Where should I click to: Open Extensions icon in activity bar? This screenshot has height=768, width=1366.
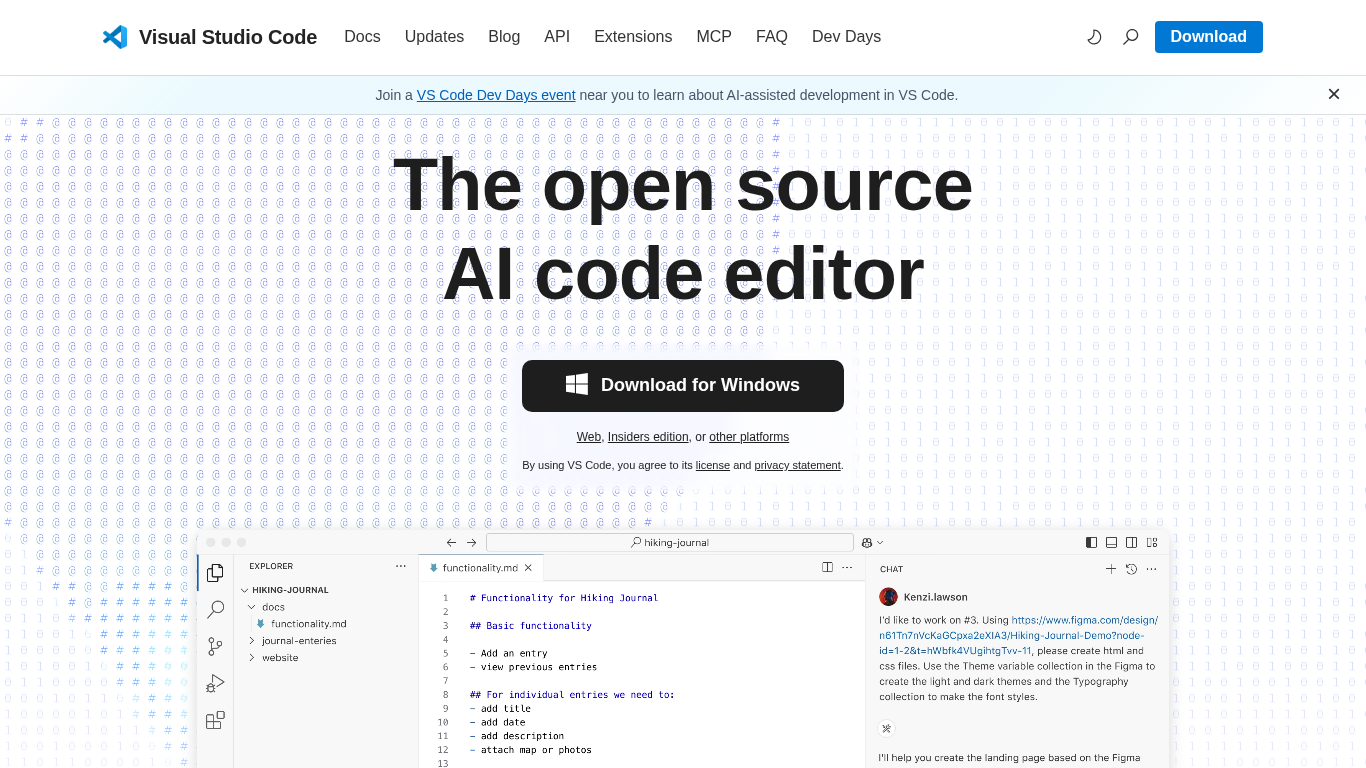[215, 720]
